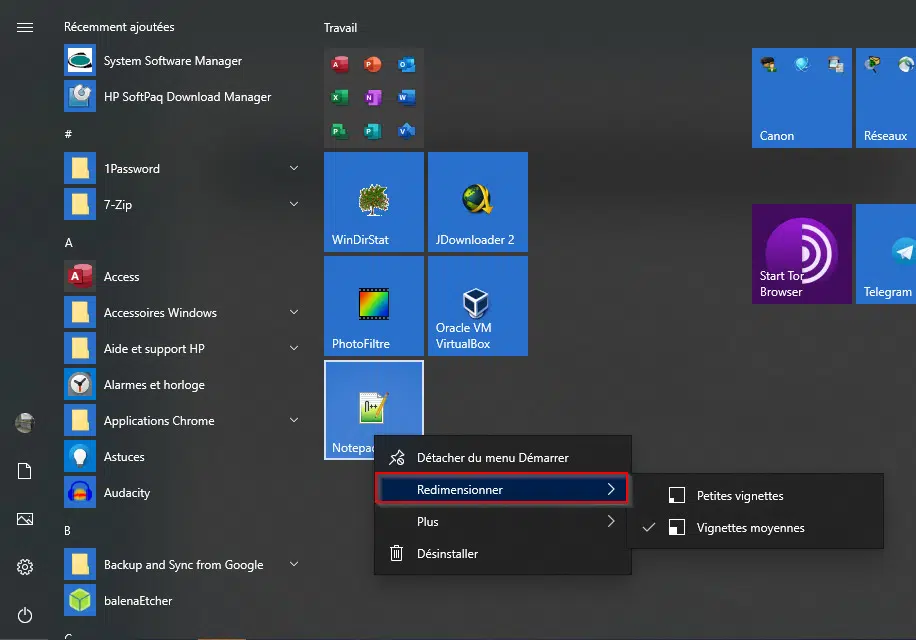The image size is (916, 640).
Task: Click the user account avatar
Action: [25, 423]
